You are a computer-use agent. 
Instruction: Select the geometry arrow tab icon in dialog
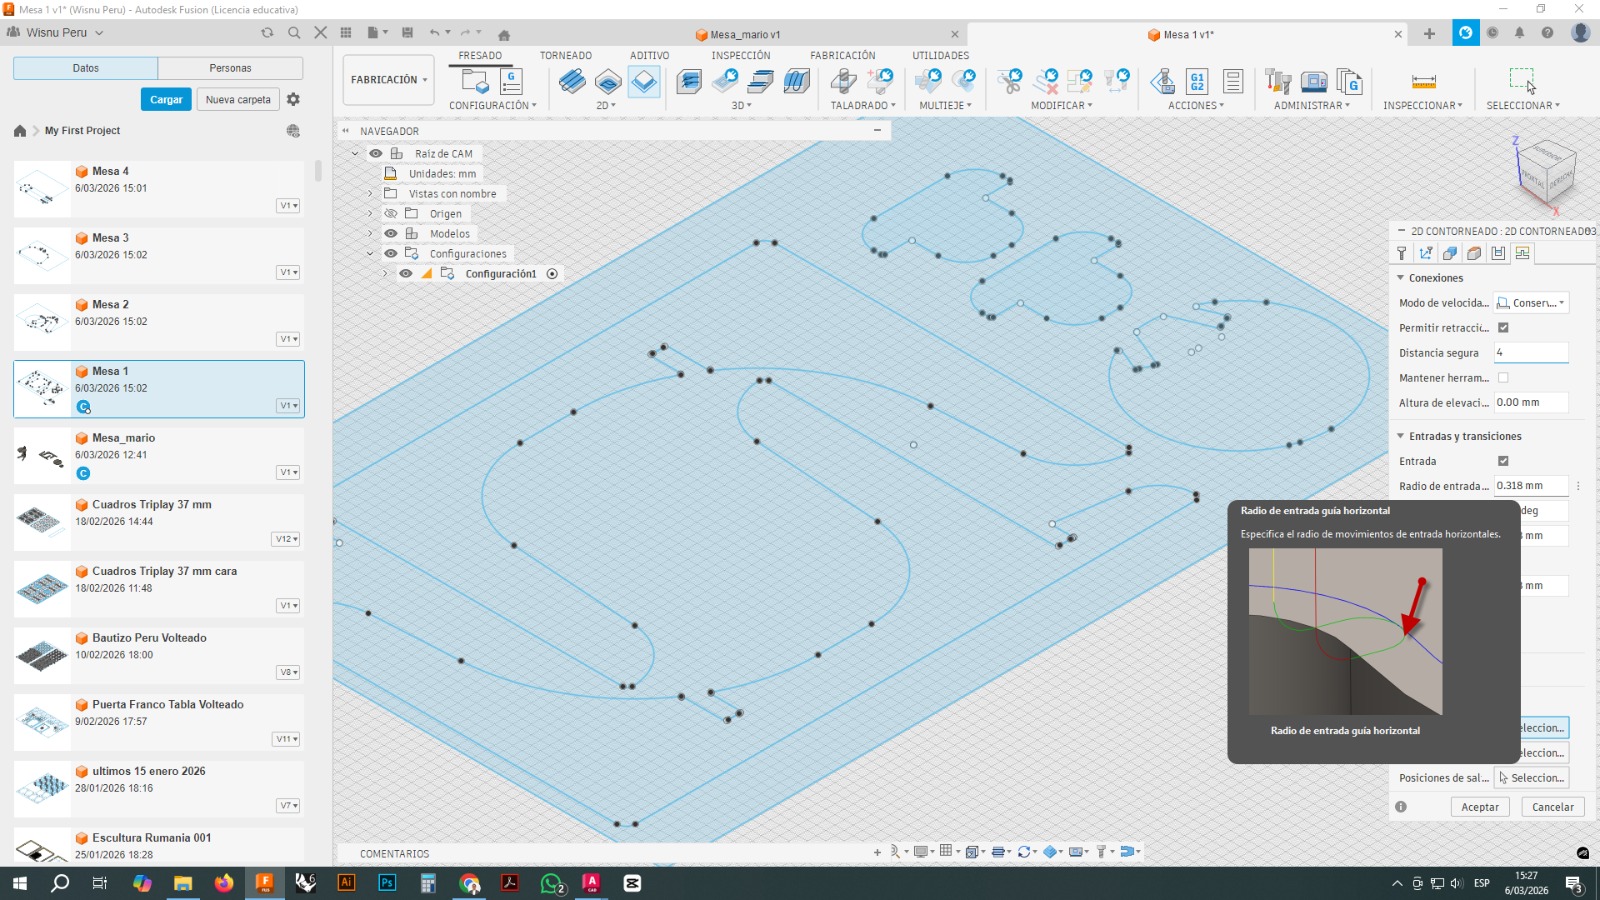click(1426, 253)
